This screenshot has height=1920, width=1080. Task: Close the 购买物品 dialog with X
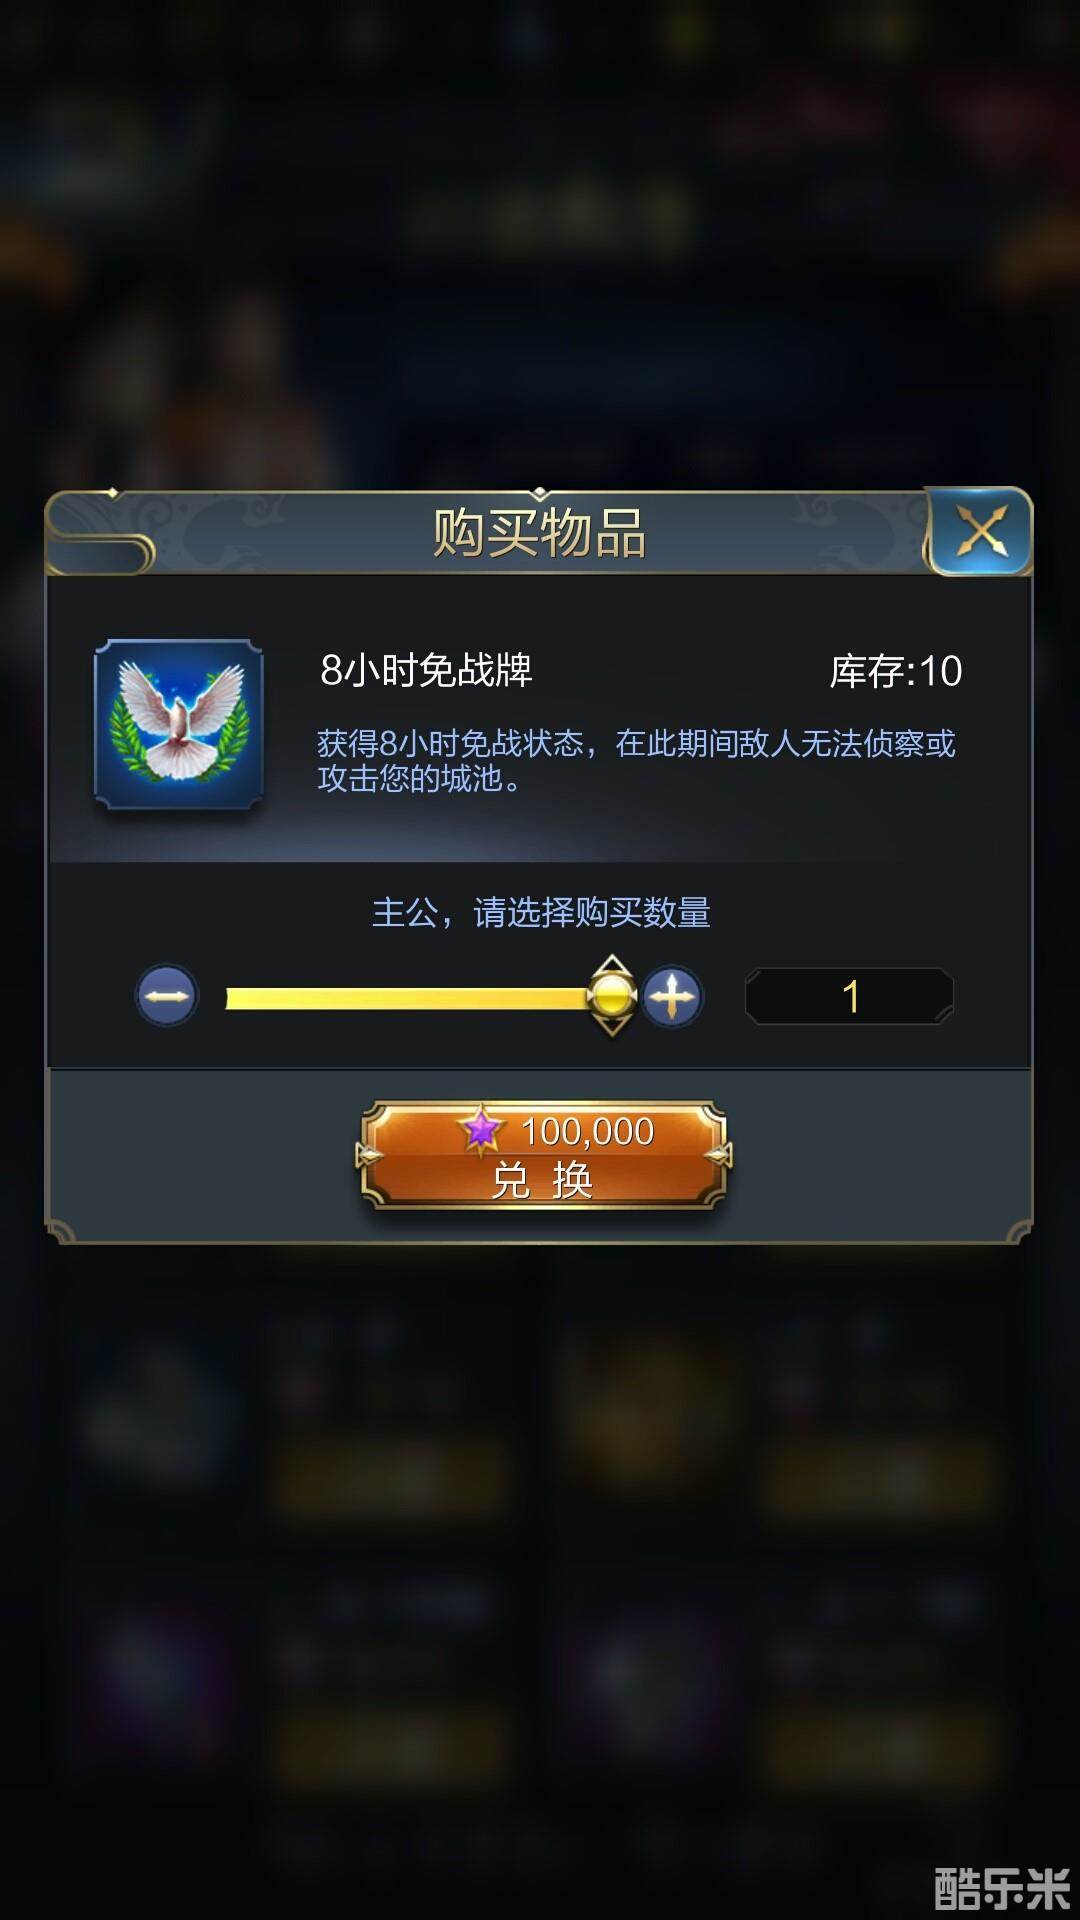coord(981,531)
